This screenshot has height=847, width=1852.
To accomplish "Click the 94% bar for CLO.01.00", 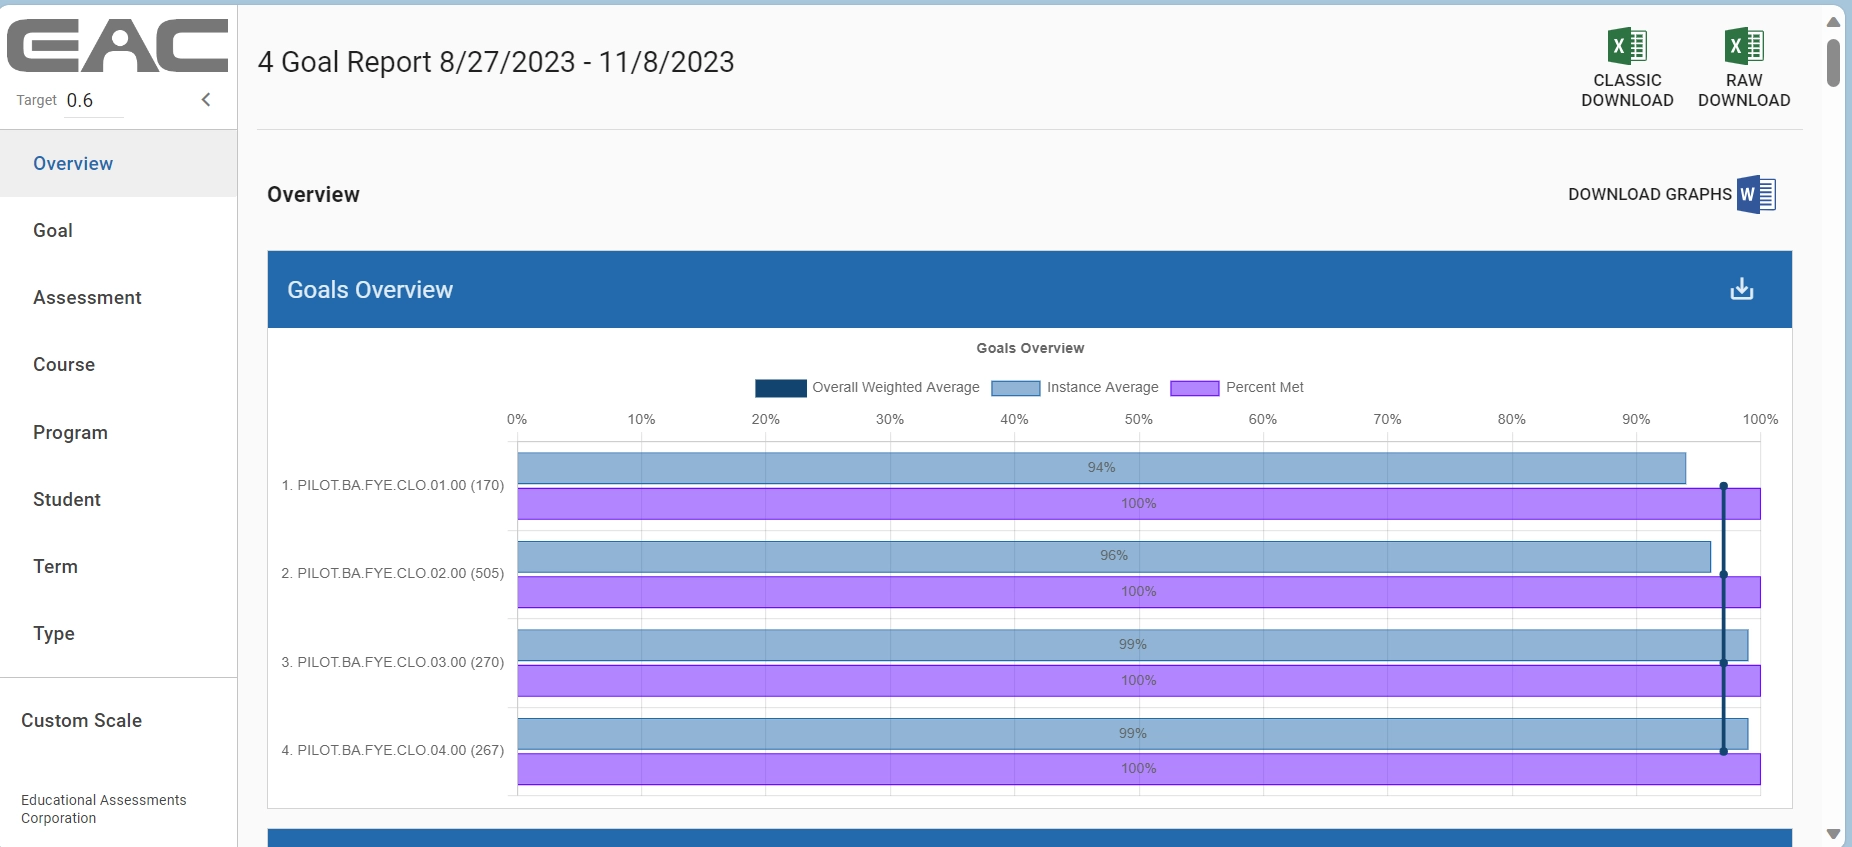I will tap(1101, 468).
